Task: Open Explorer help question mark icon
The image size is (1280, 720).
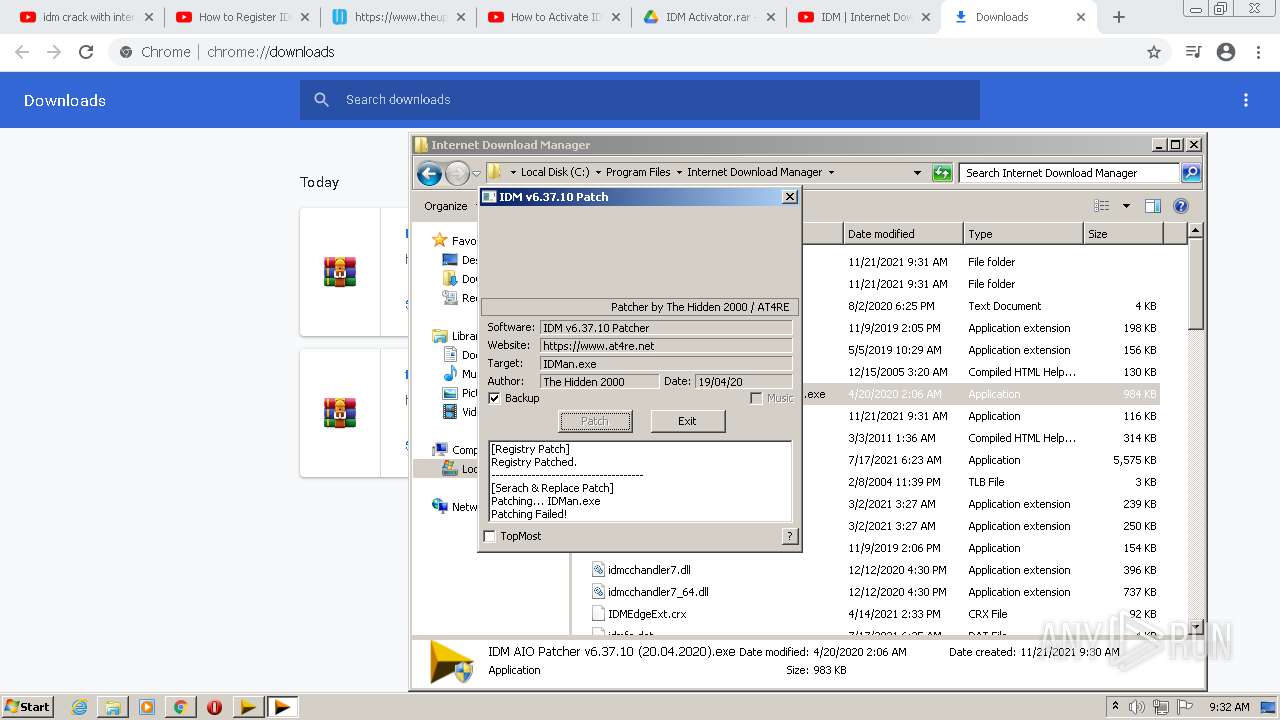Action: tap(1181, 206)
